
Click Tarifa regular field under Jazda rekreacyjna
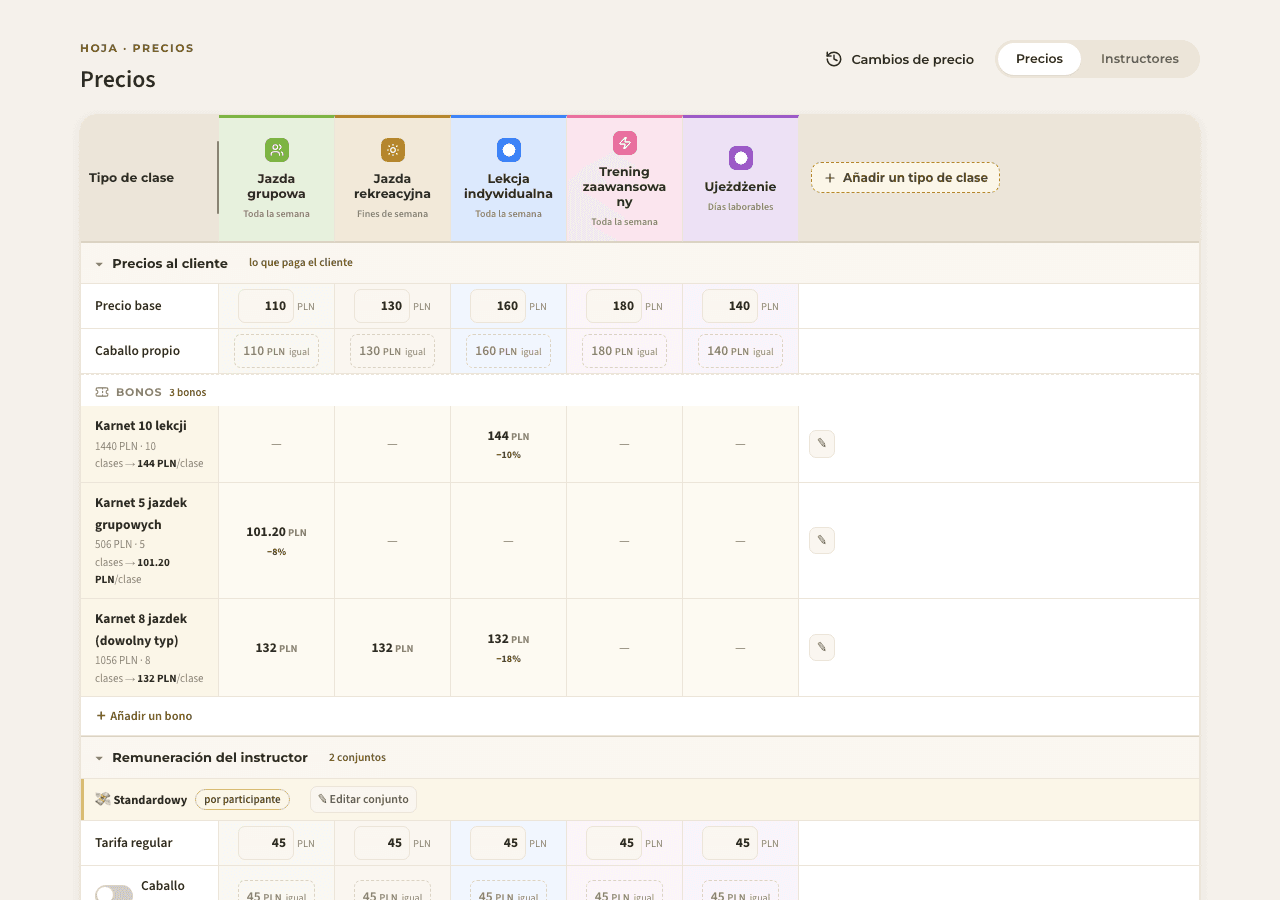click(x=382, y=843)
